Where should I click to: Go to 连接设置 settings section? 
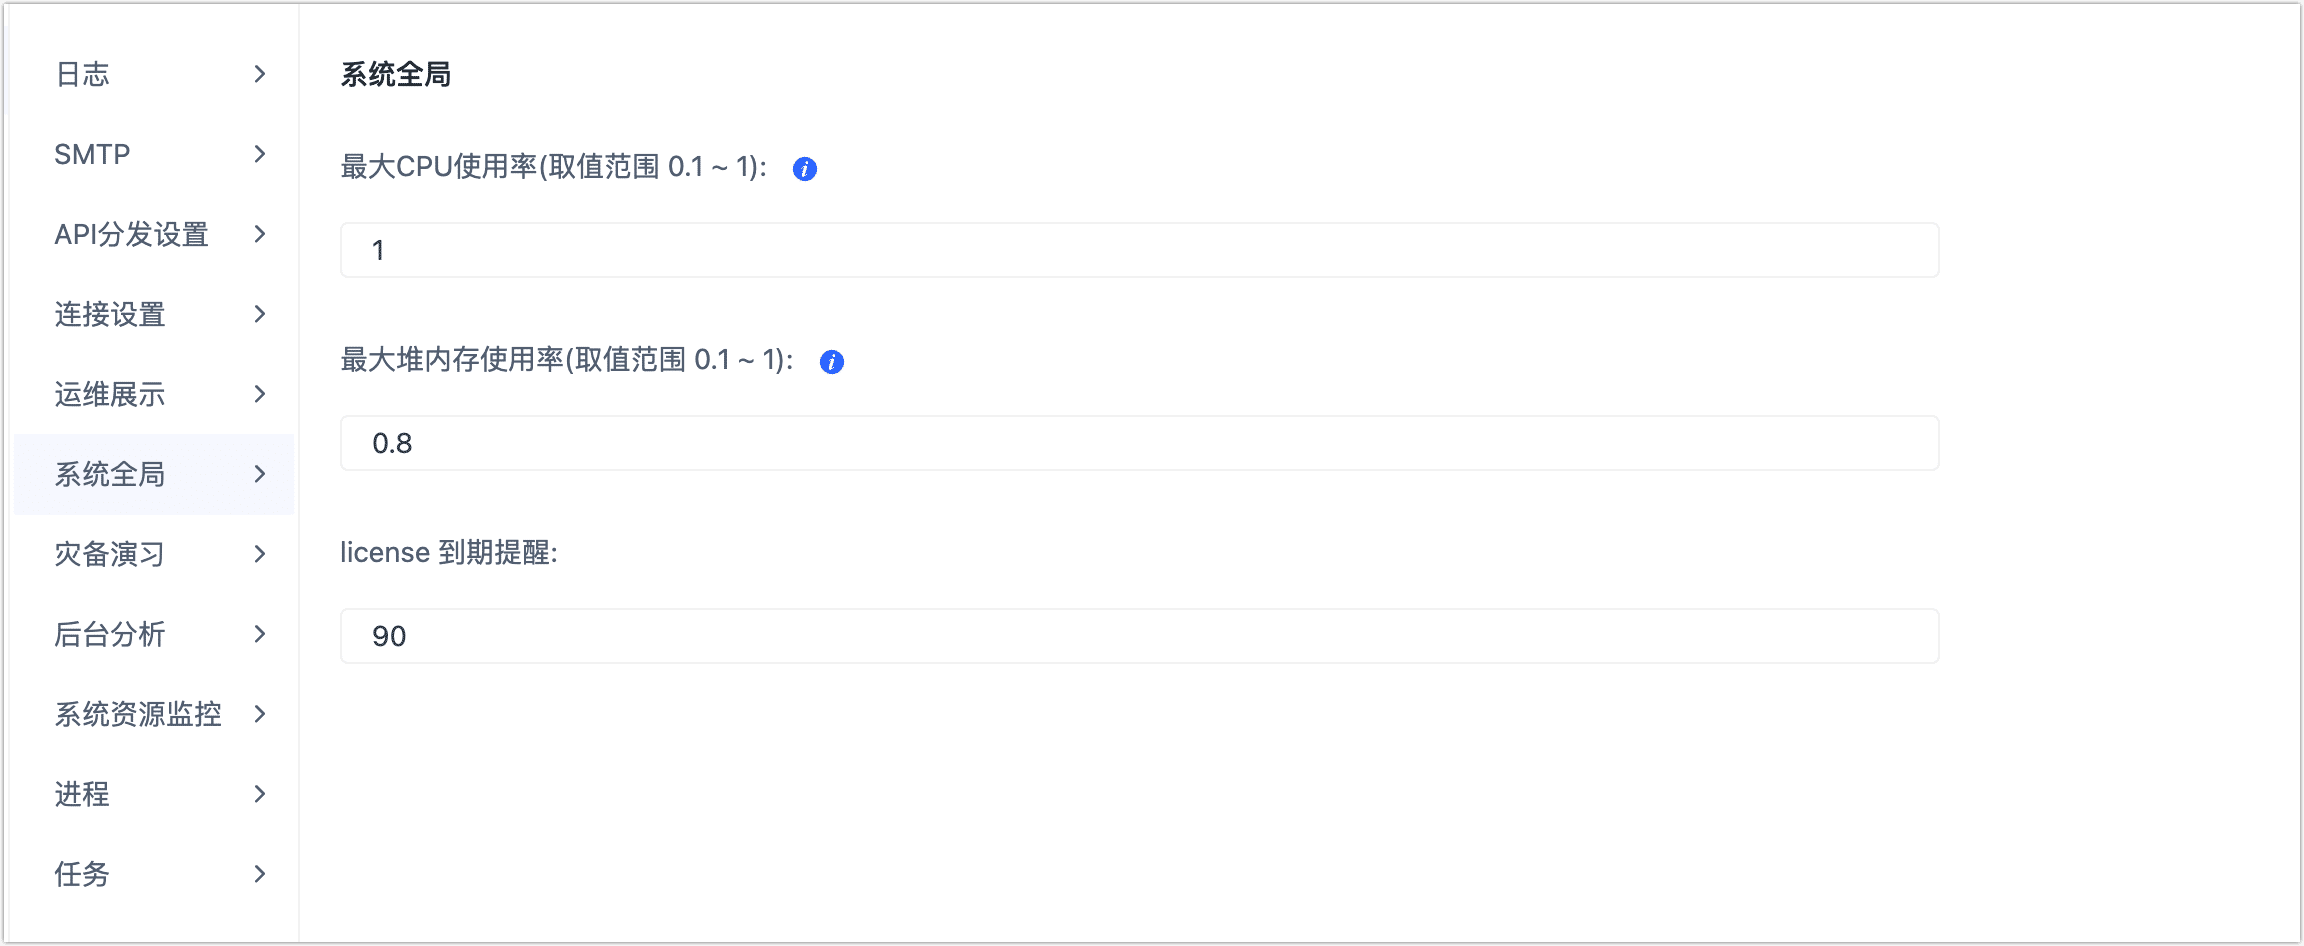click(x=110, y=314)
